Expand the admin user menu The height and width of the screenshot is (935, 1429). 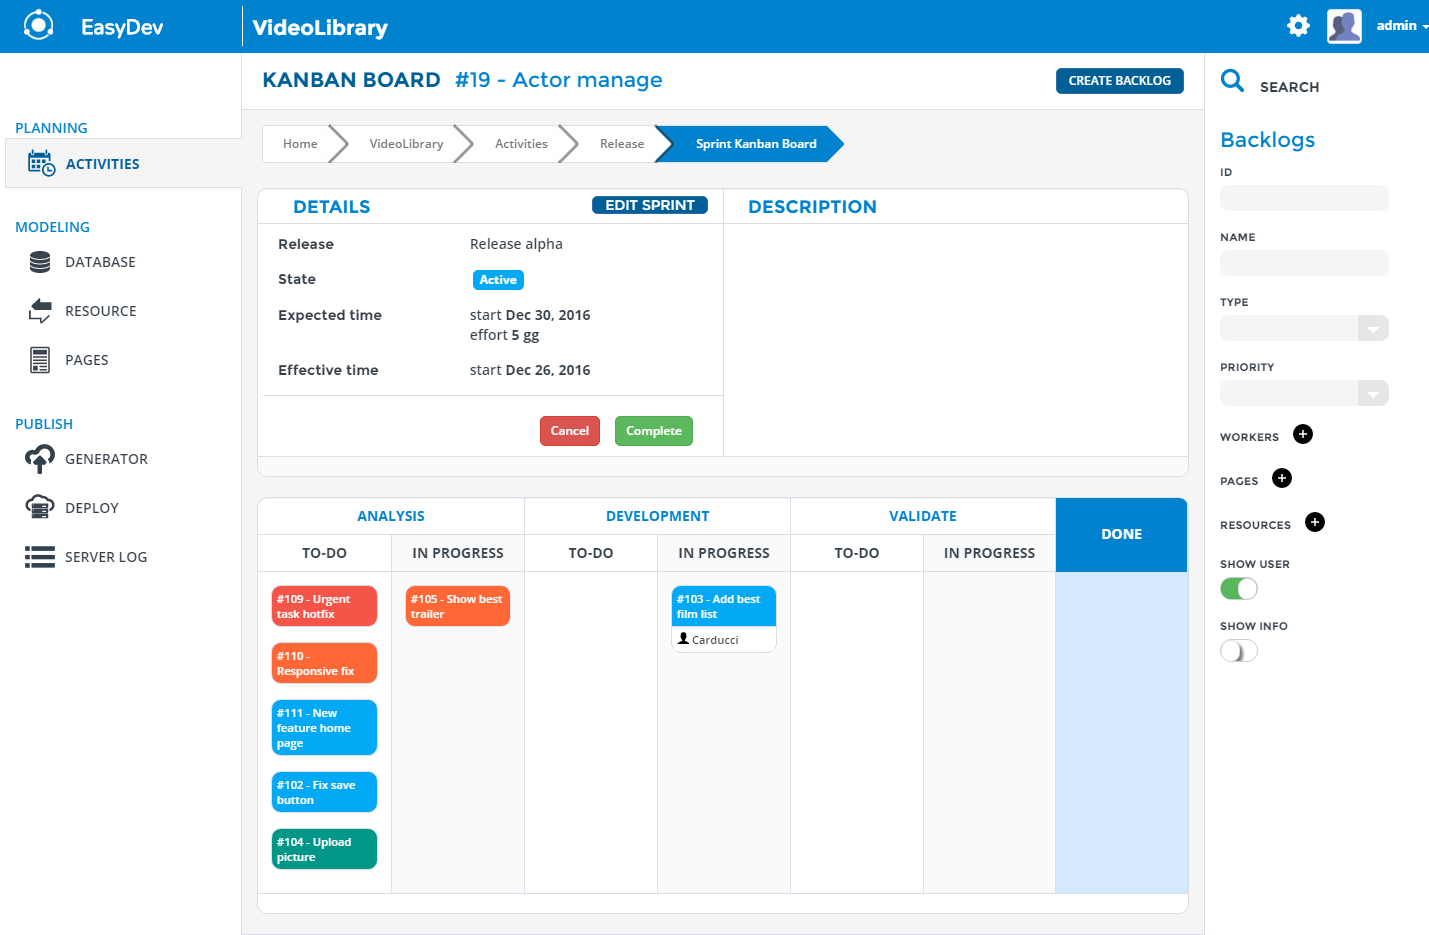(1400, 26)
